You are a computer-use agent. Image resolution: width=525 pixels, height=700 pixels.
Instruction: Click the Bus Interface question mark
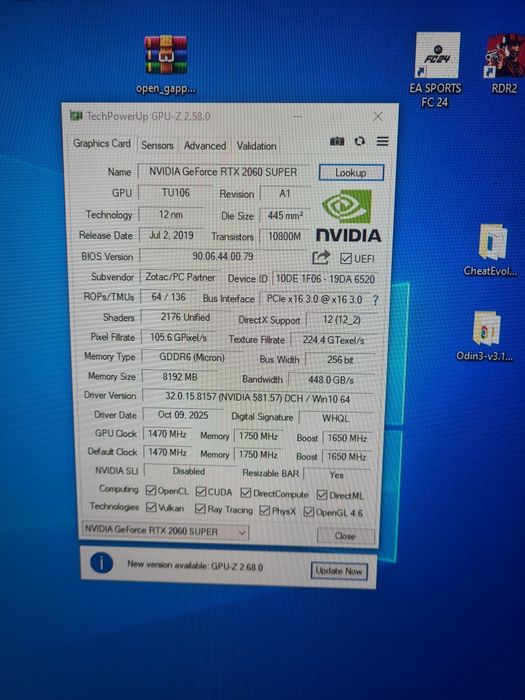click(x=375, y=300)
